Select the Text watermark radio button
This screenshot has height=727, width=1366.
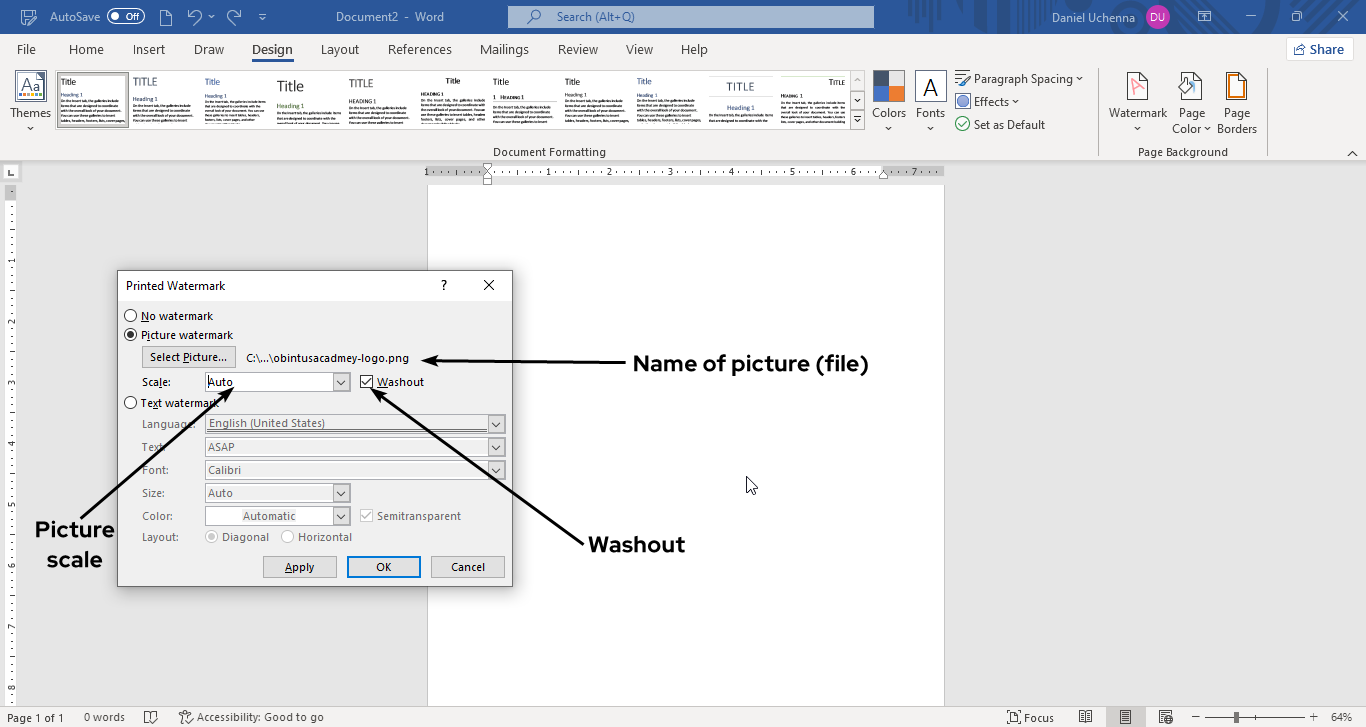[x=130, y=402]
